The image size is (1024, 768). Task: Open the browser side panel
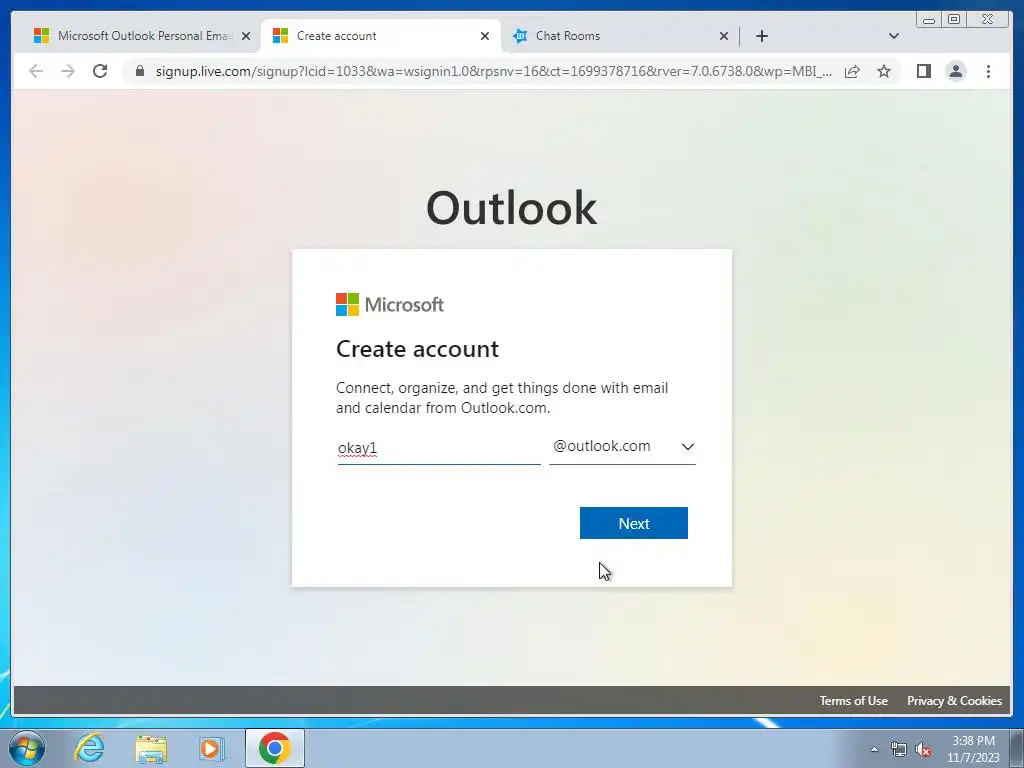point(923,71)
